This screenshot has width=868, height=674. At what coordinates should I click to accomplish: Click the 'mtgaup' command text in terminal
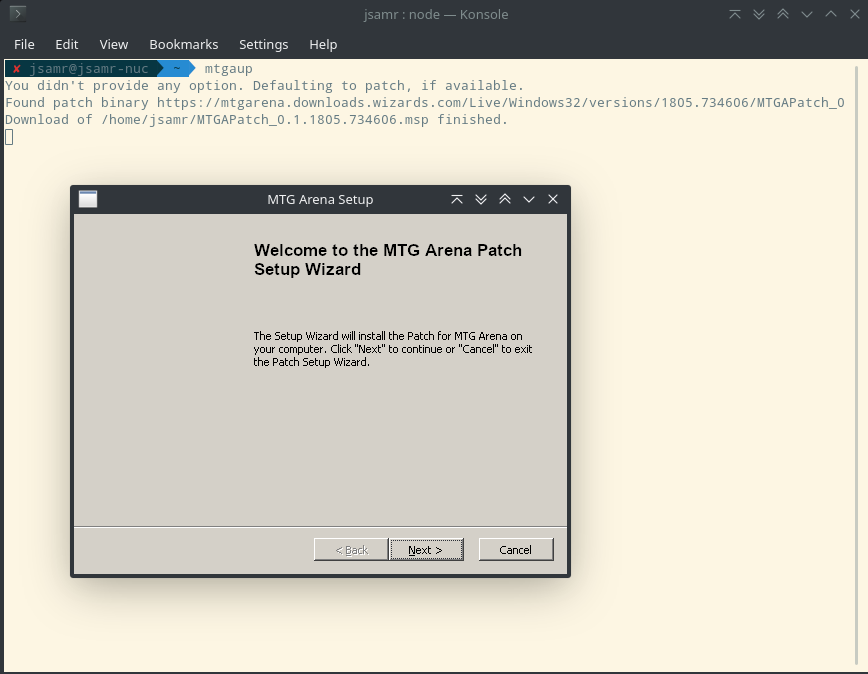229,69
